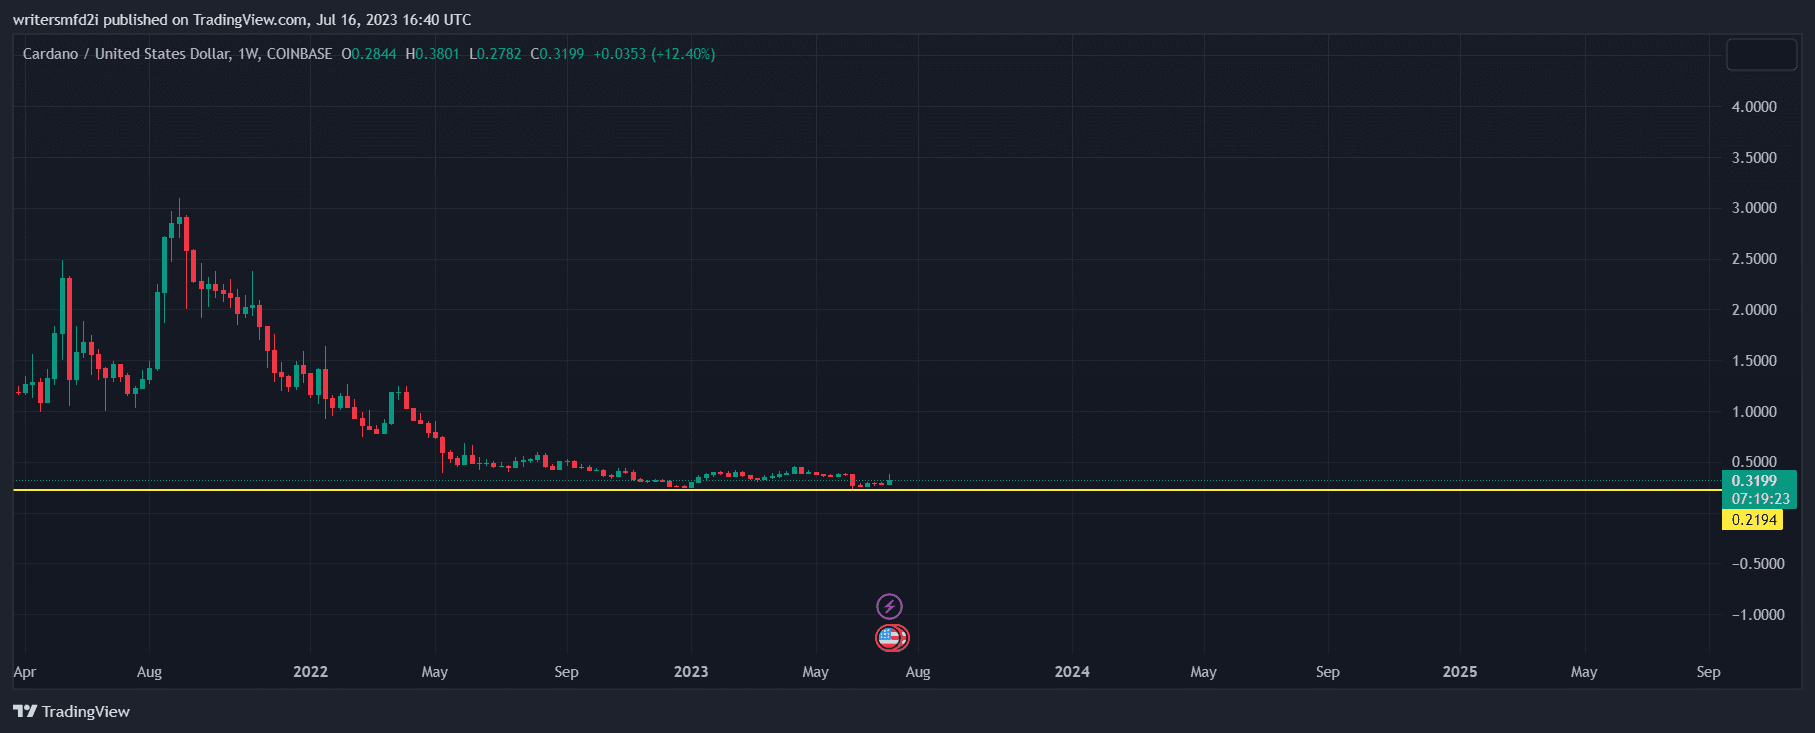Click the 1.0000 price scale label
The width and height of the screenshot is (1815, 733).
point(1754,412)
